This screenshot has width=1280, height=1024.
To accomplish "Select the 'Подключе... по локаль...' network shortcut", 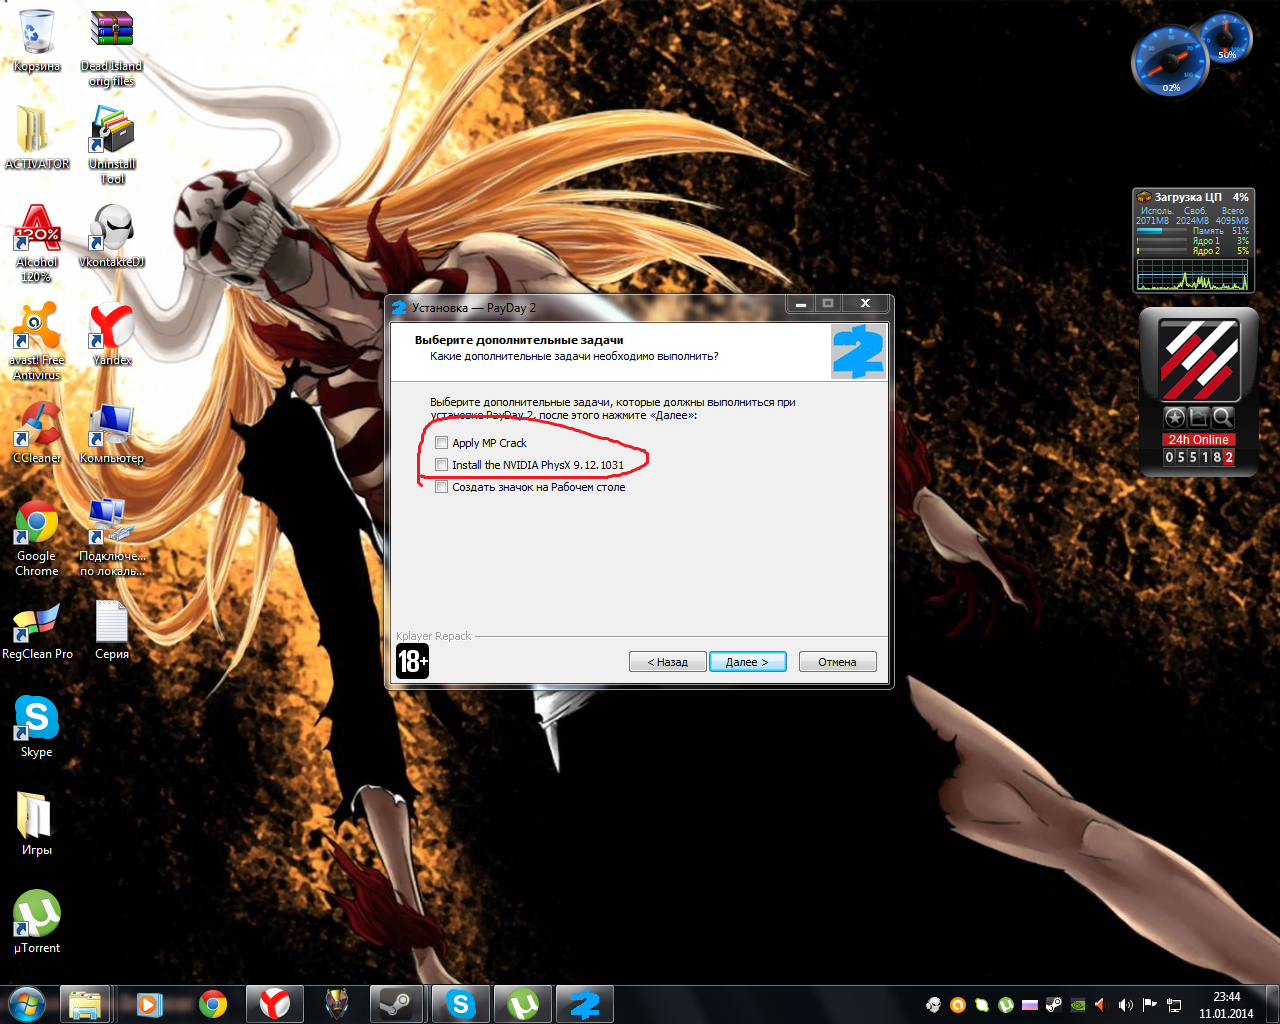I will pos(112,538).
